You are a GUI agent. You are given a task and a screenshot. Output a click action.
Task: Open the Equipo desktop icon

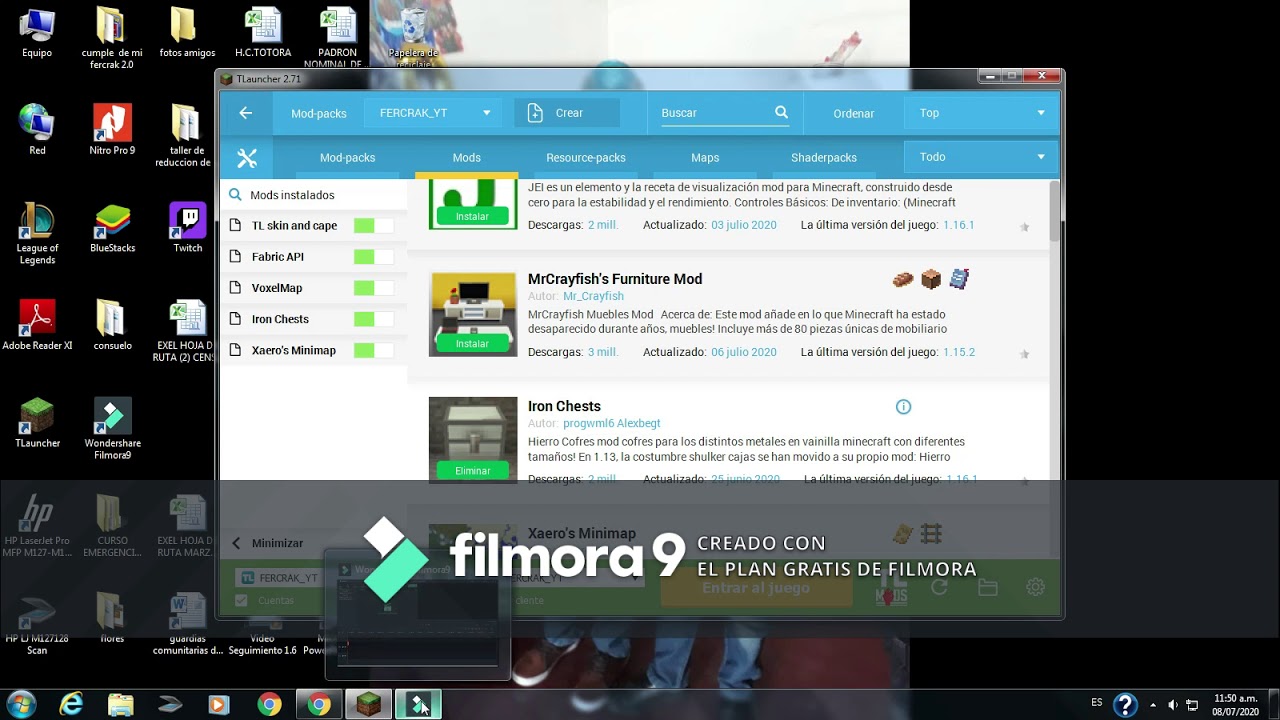pyautogui.click(x=37, y=33)
